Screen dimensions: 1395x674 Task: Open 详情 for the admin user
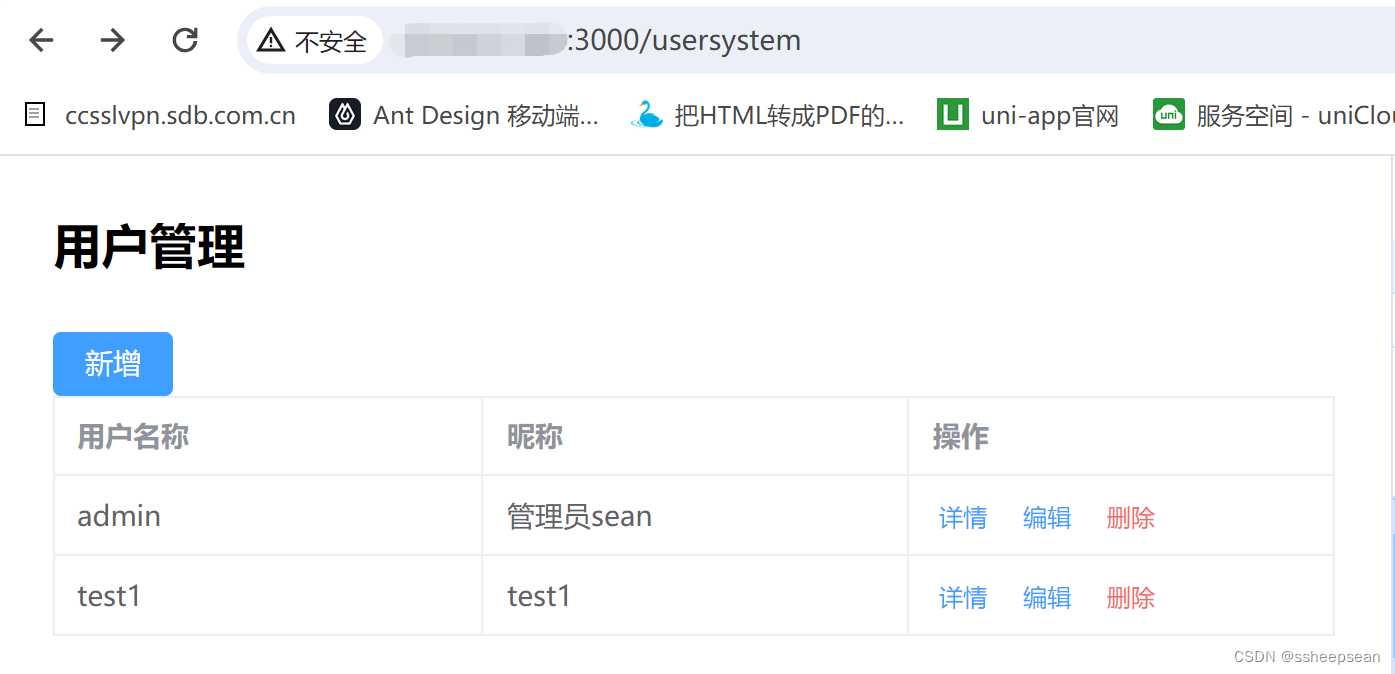tap(962, 517)
